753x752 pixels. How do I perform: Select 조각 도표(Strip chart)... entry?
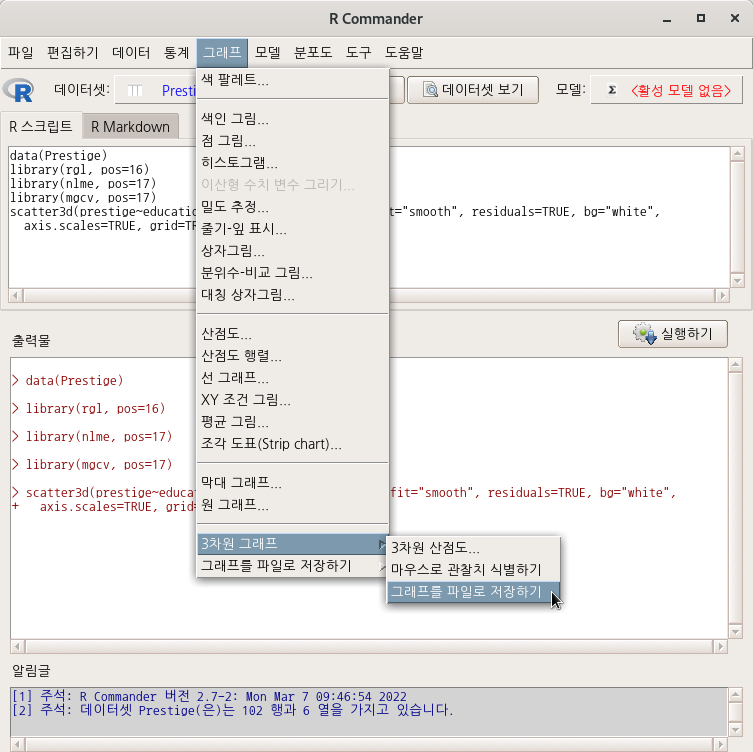tap(292, 444)
